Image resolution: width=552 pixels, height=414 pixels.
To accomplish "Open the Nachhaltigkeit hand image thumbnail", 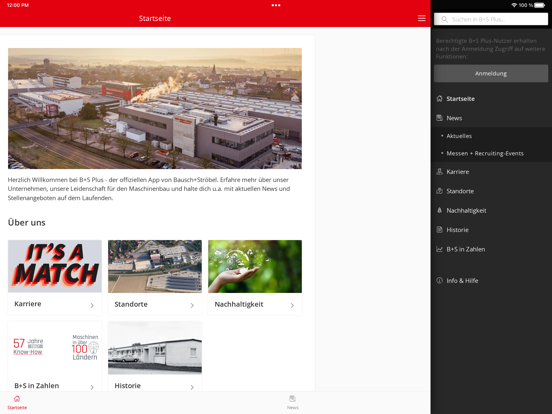I will point(255,266).
